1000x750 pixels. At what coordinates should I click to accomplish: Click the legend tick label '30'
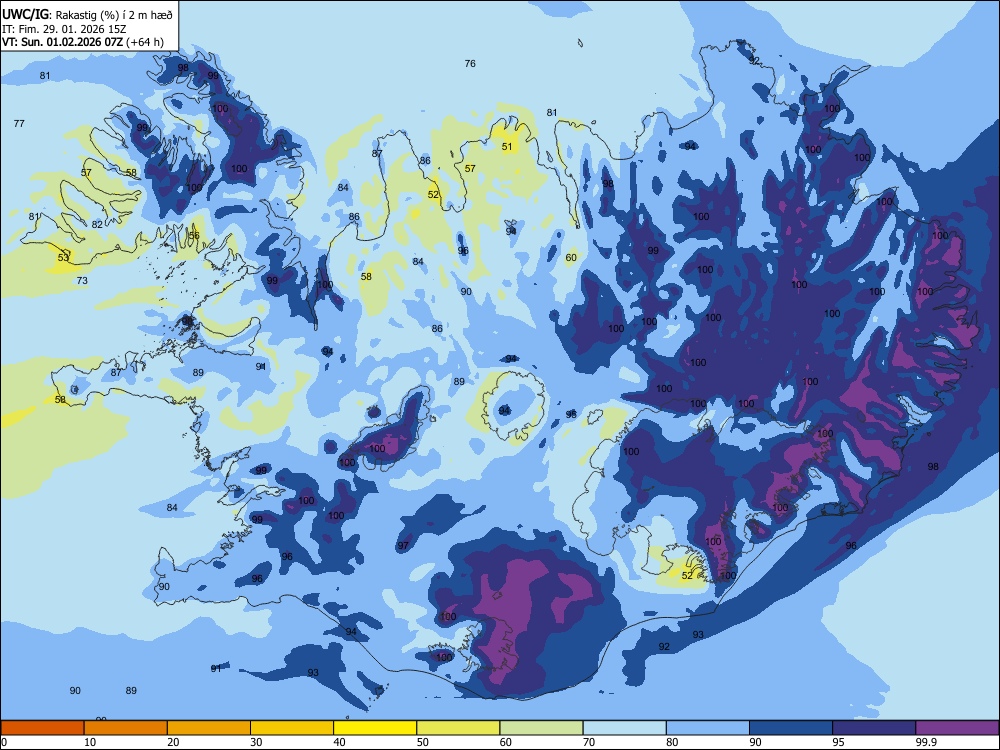[256, 742]
